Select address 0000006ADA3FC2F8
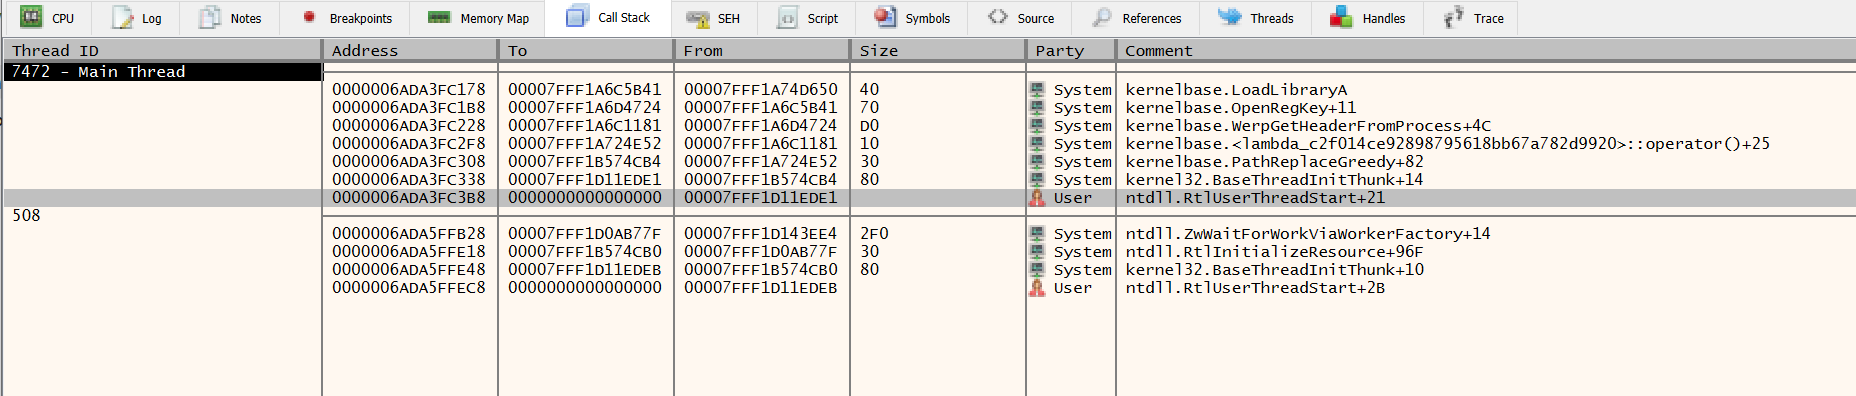1856x396 pixels. point(409,144)
